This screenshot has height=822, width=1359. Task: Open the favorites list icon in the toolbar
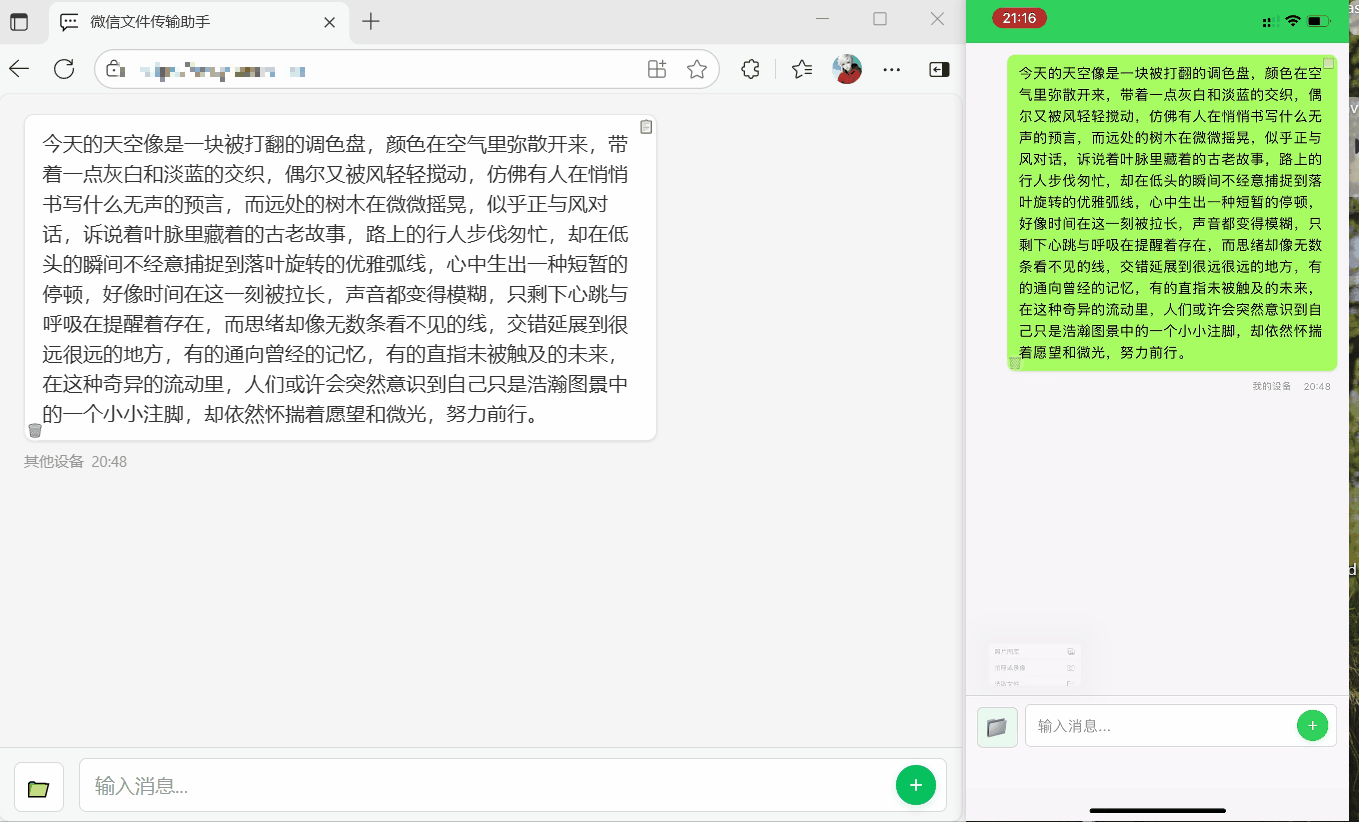click(x=801, y=69)
